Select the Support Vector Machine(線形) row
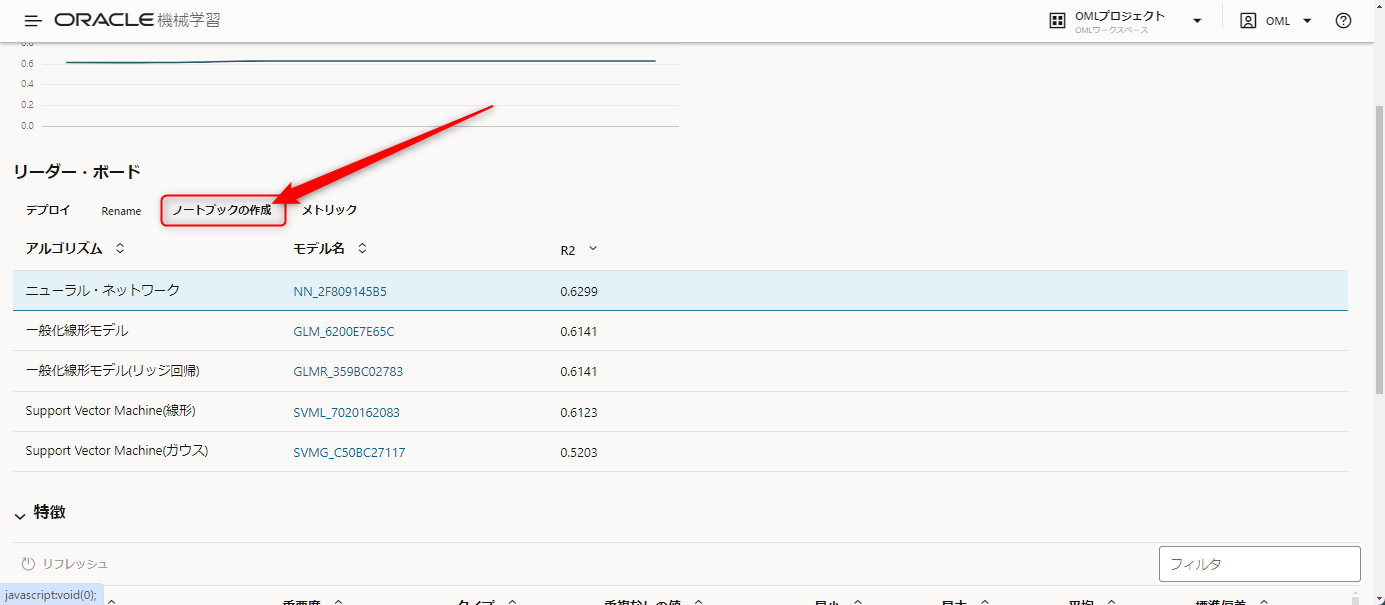This screenshot has height=605, width=1385. 680,412
